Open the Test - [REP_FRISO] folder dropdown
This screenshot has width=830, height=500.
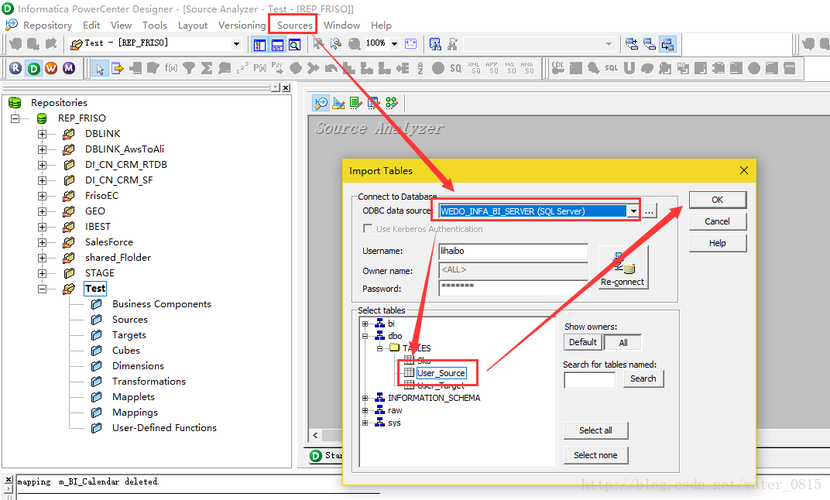[x=237, y=44]
